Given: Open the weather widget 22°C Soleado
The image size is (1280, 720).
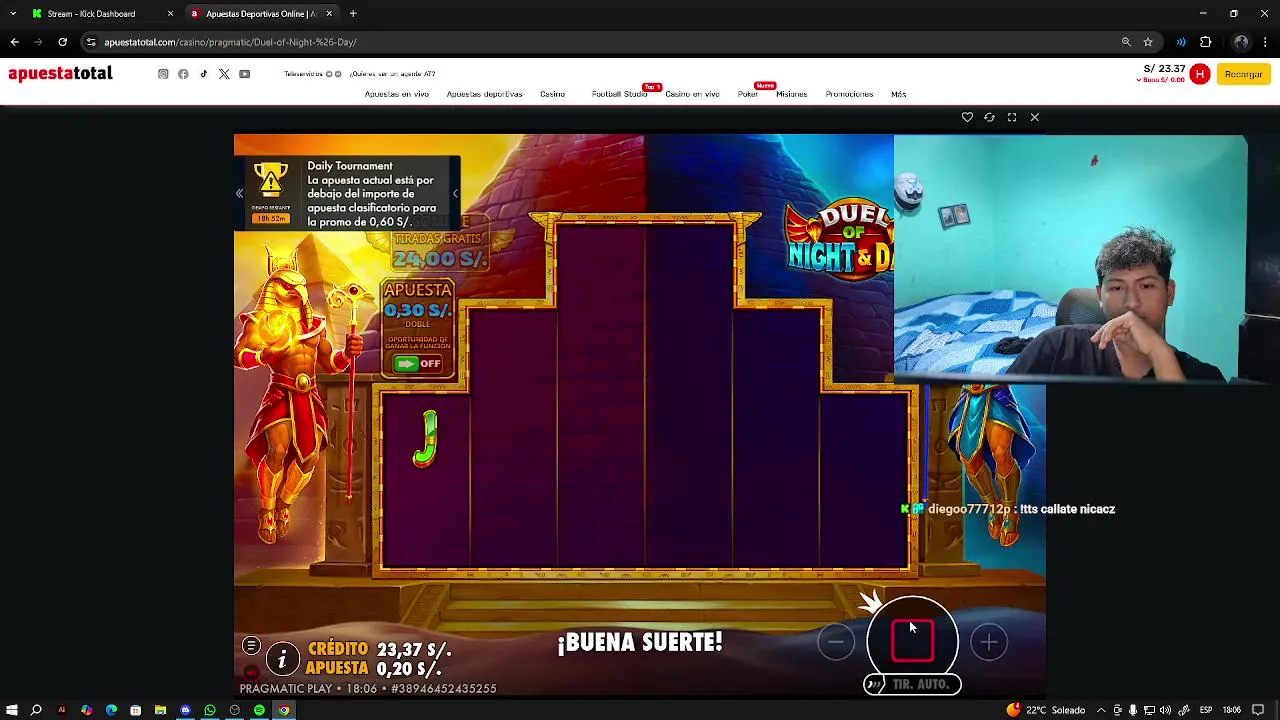Looking at the screenshot, I should (1046, 710).
